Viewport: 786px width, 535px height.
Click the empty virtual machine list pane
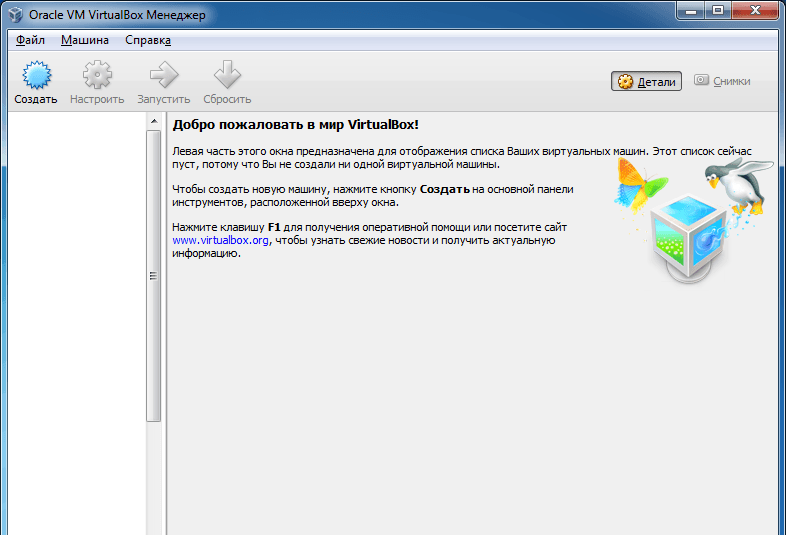(77, 323)
